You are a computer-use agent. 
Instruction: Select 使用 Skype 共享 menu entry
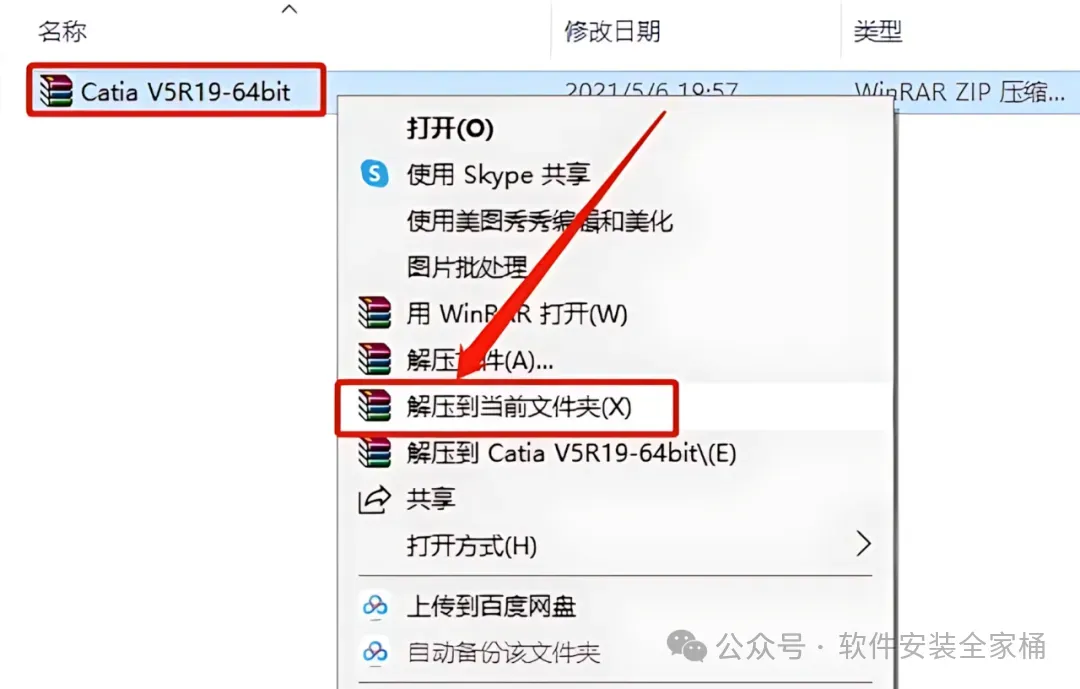tap(499, 174)
